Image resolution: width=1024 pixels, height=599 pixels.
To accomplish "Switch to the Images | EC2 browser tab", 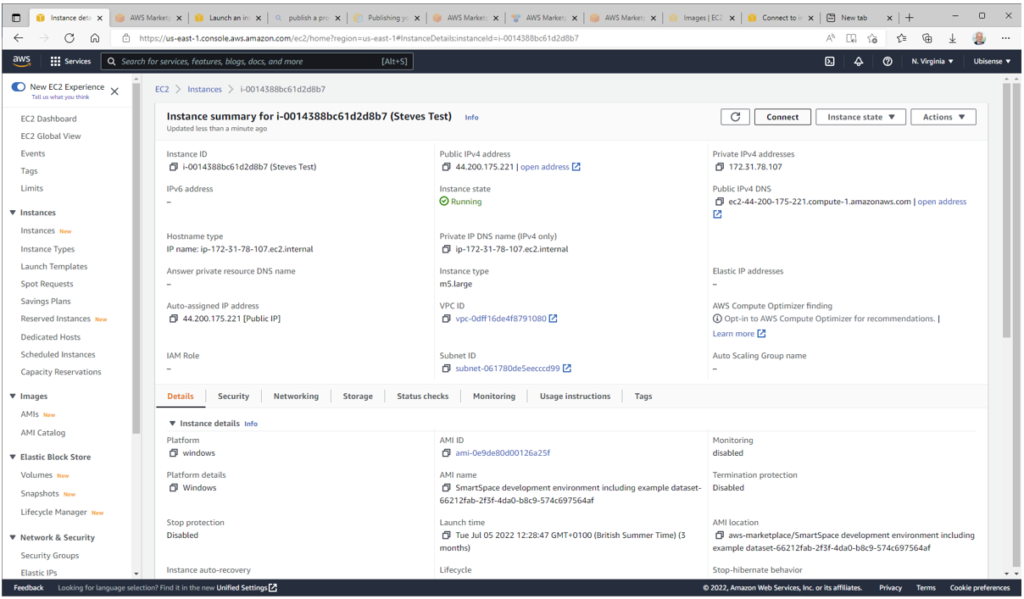I will coord(703,18).
